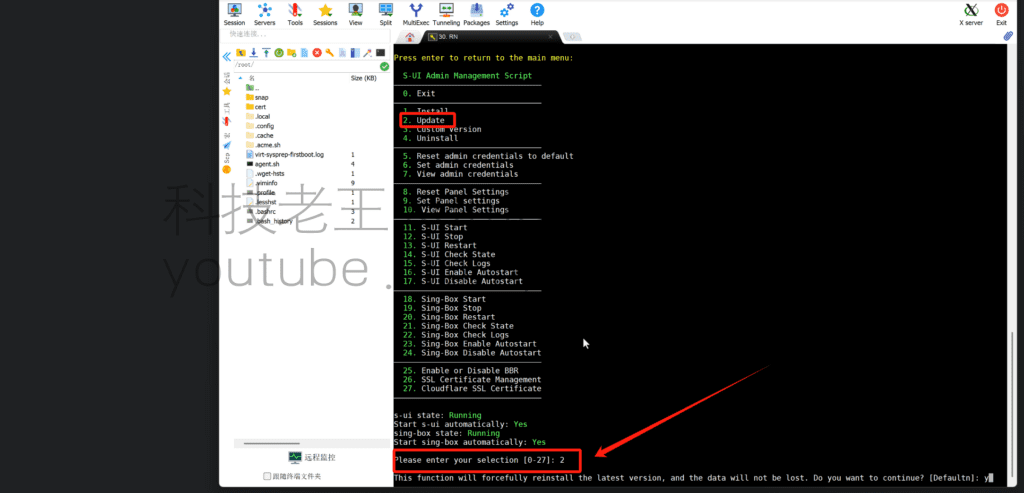
Task: Open the Session toolbar icon
Action: pos(234,13)
